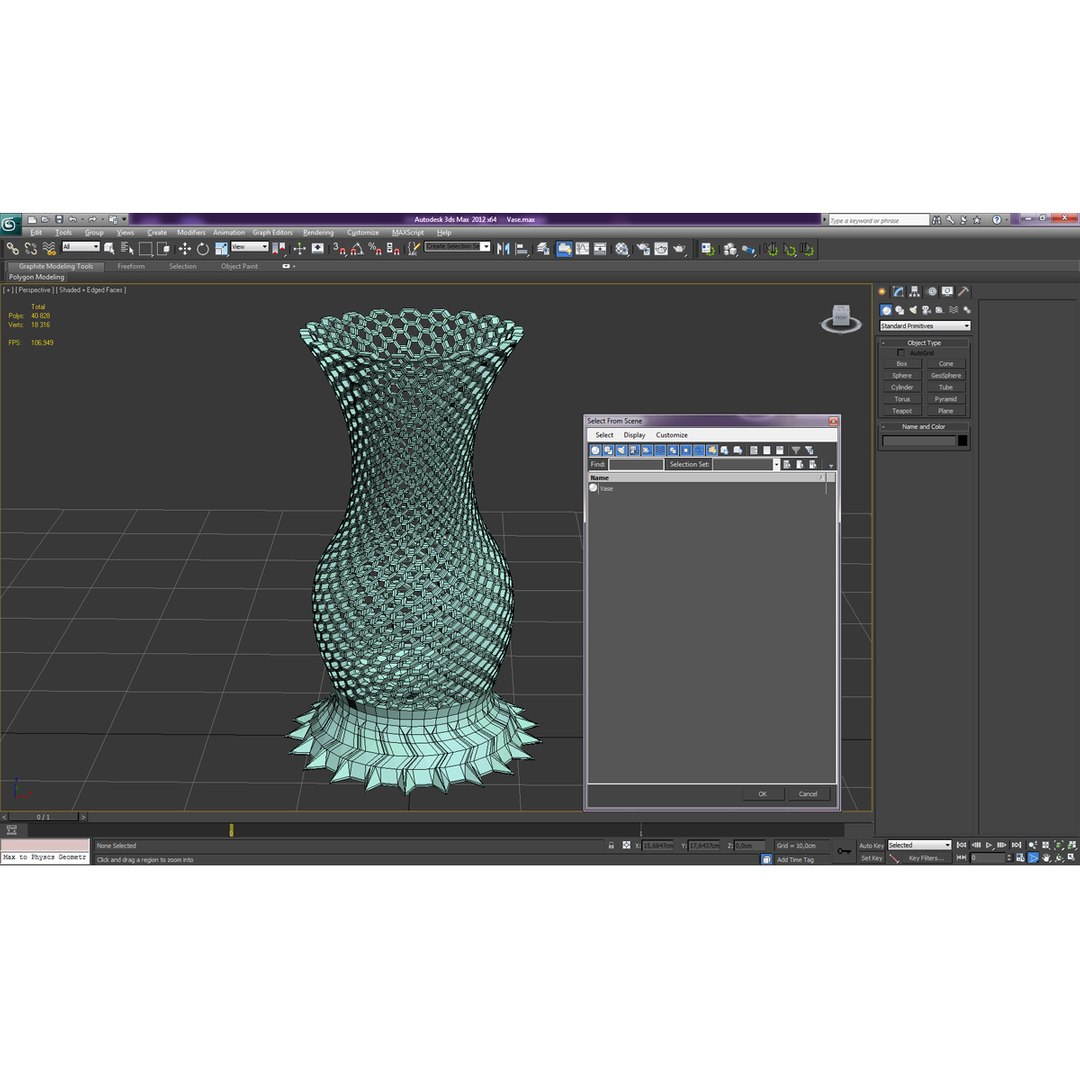Open the Standard Primitives dropdown
The width and height of the screenshot is (1080, 1080).
(x=924, y=326)
